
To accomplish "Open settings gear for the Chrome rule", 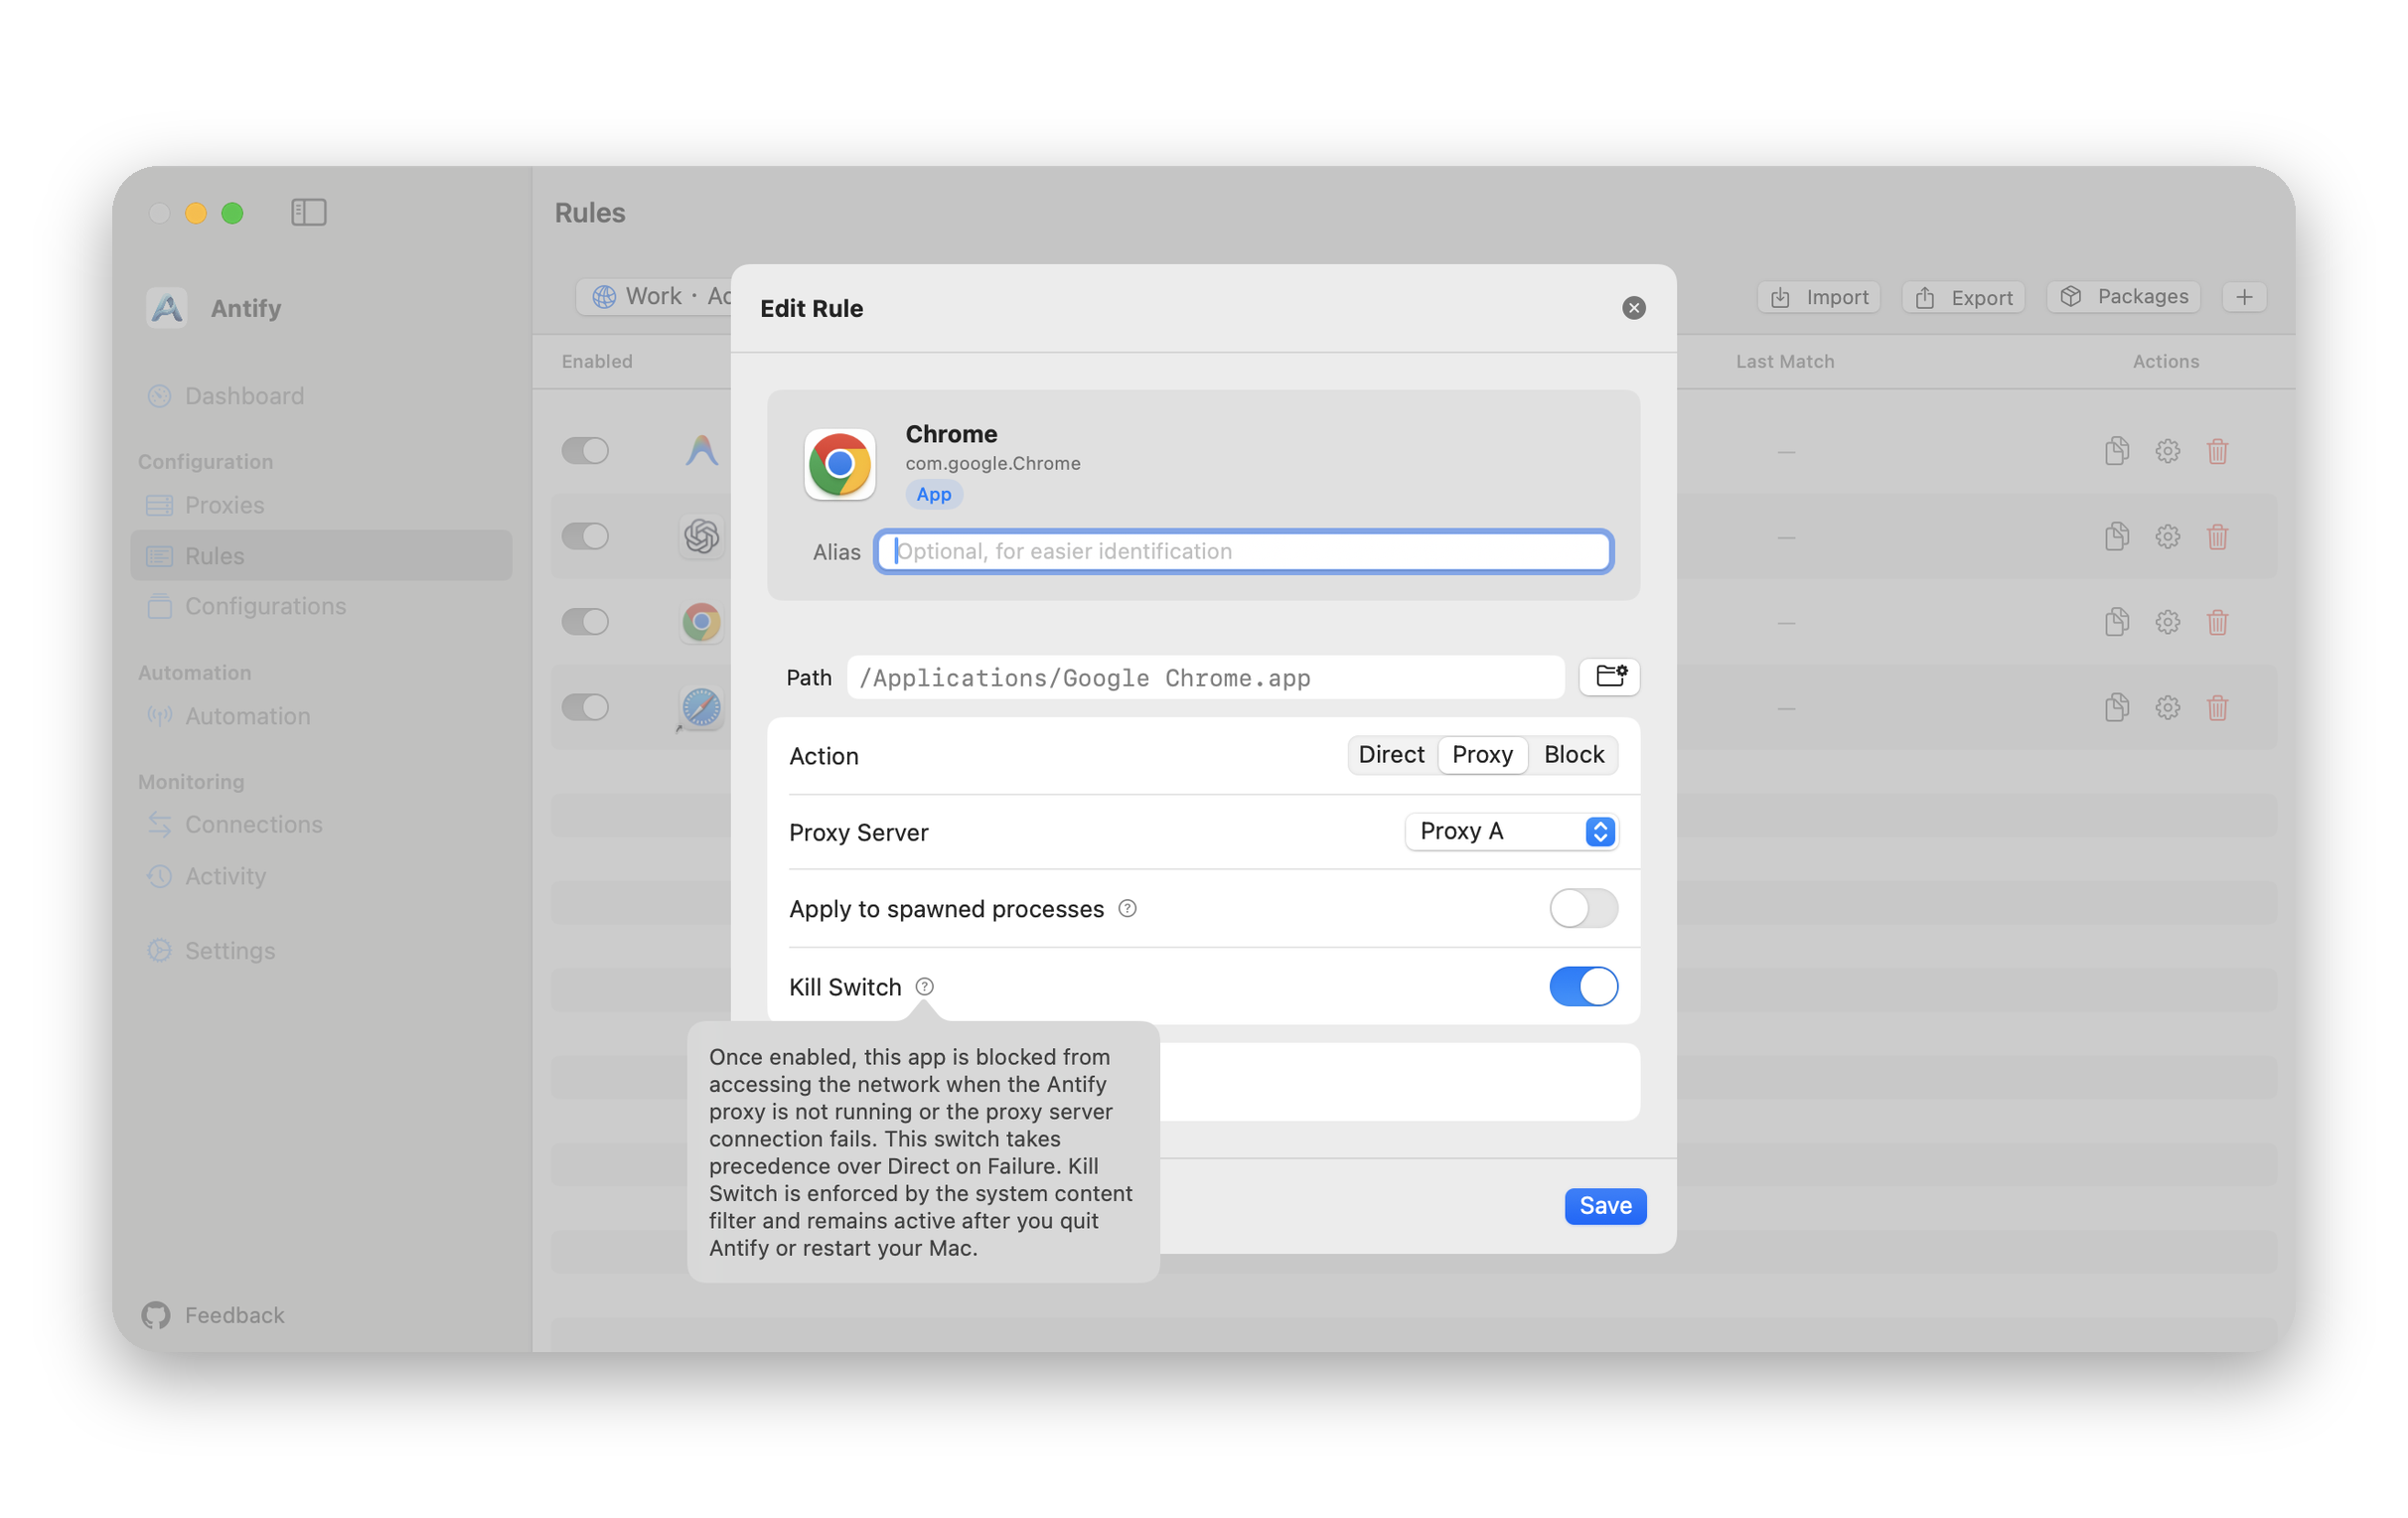I will [2166, 622].
